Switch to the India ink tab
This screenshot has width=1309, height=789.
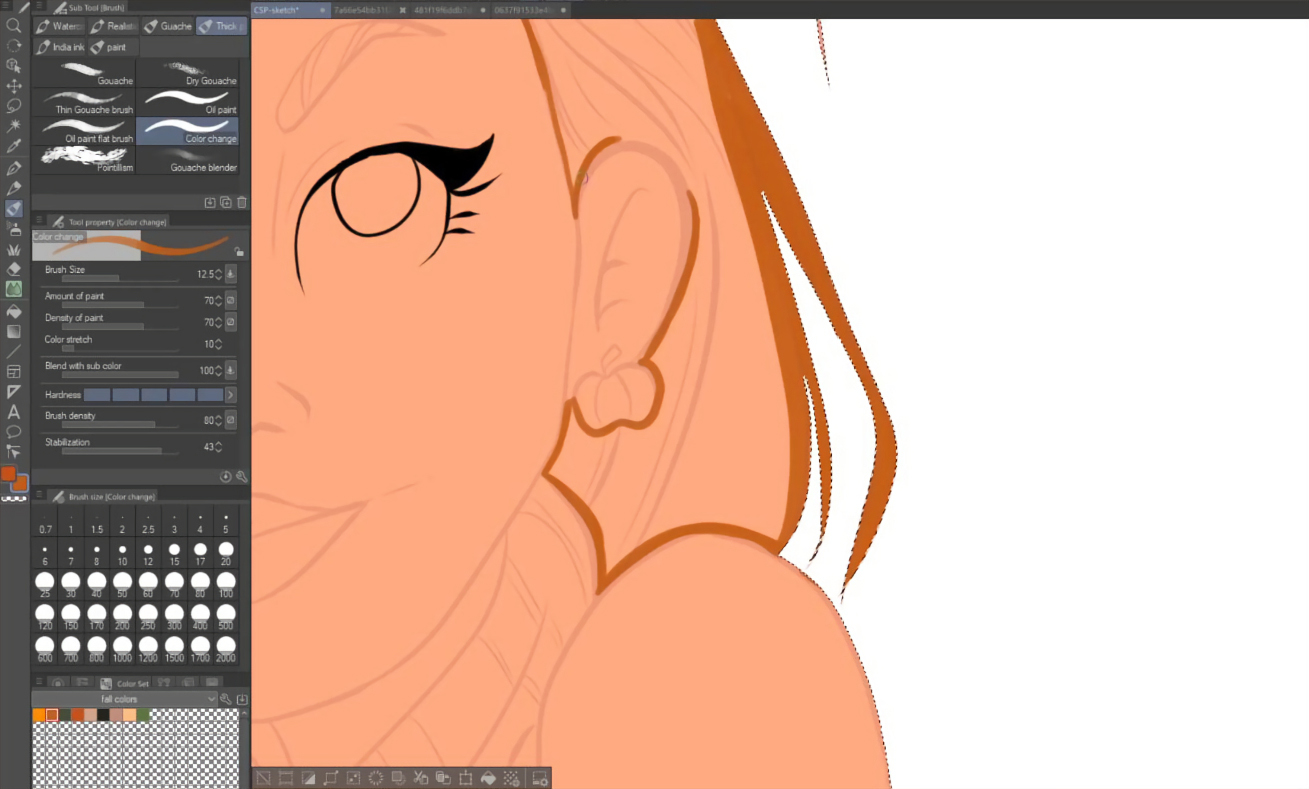[x=60, y=47]
